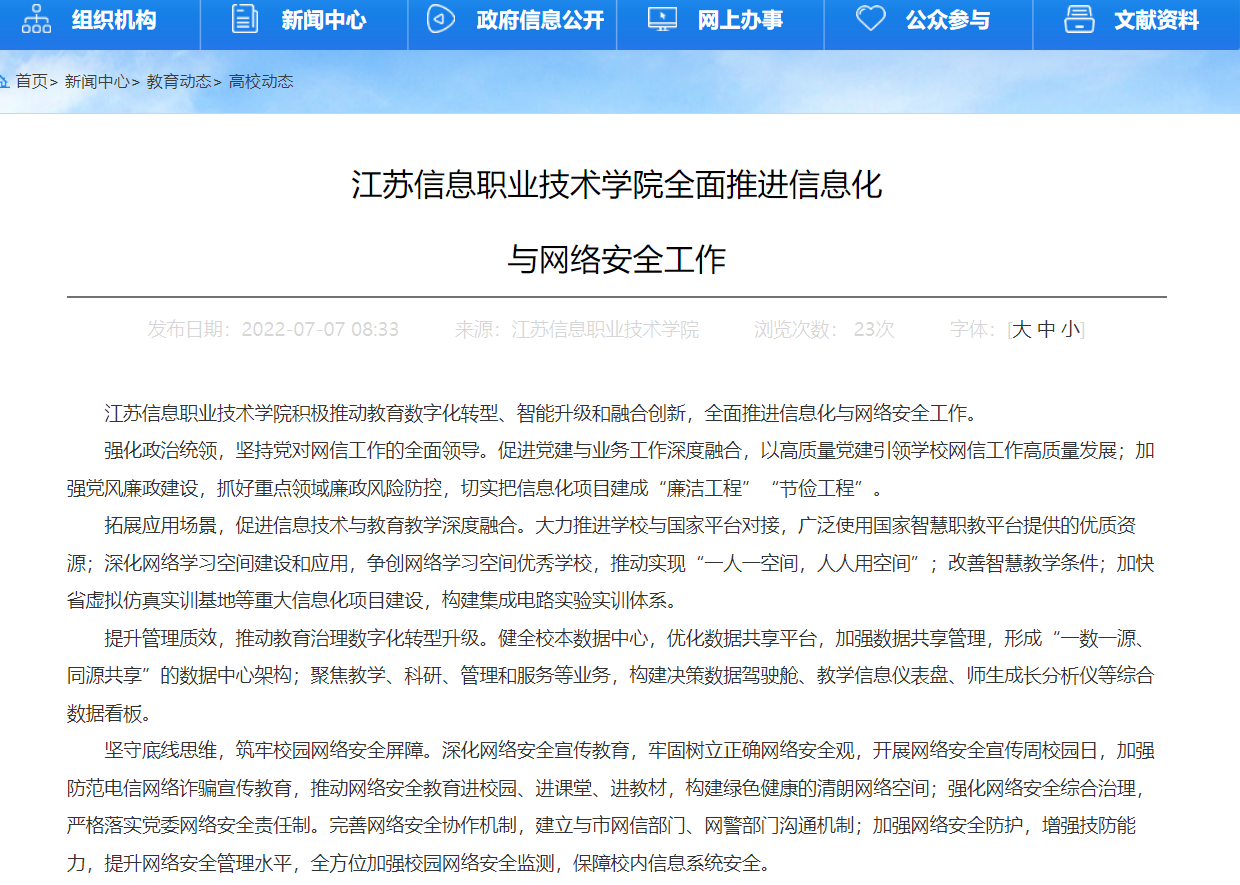Click paragraph starting 坚守底线思维
This screenshot has width=1240, height=885.
(611, 806)
